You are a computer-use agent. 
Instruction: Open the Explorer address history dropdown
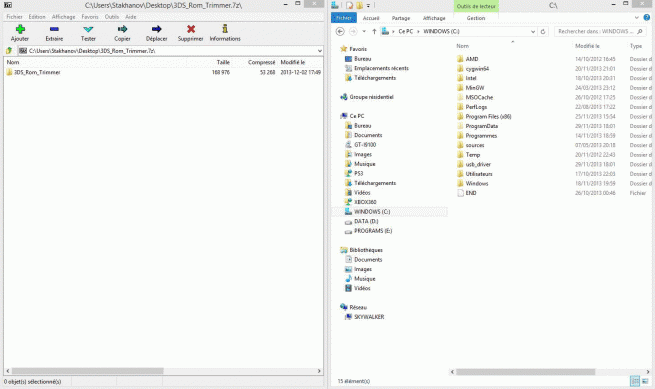coord(533,31)
